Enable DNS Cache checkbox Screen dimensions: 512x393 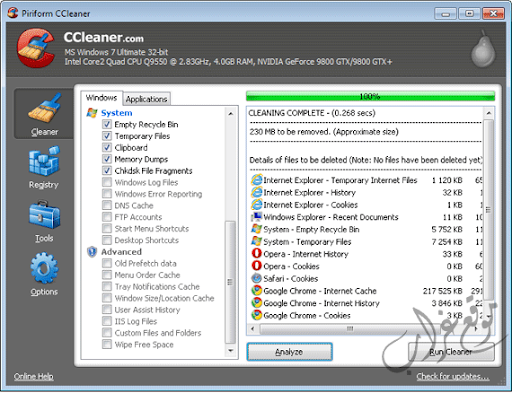pos(107,205)
